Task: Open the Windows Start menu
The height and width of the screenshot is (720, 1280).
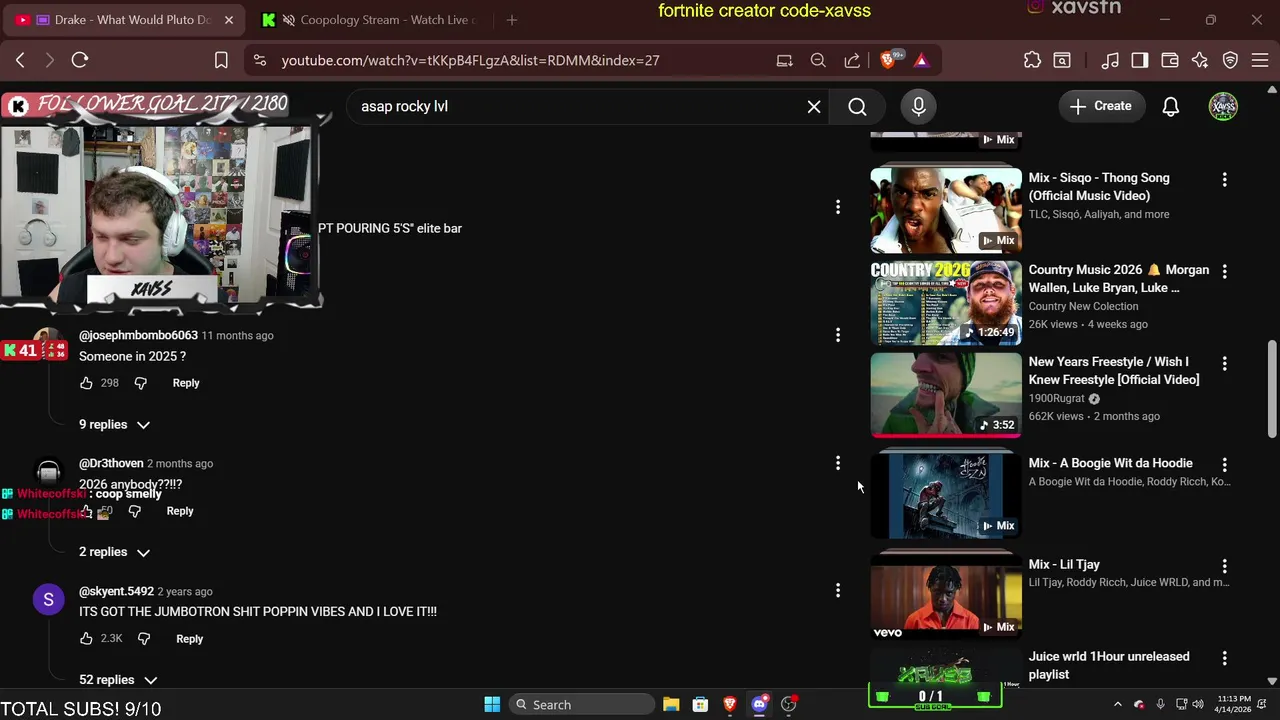Action: (492, 704)
